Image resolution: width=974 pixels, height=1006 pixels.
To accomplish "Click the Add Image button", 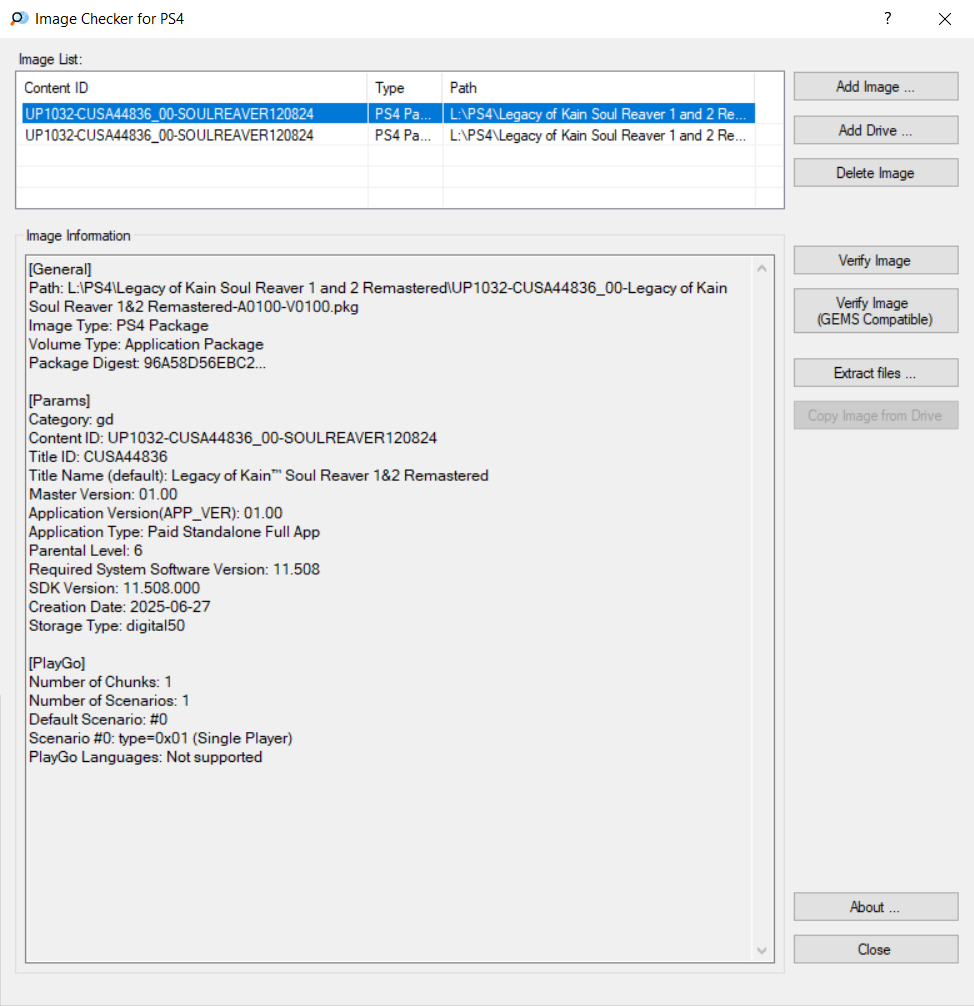I will (875, 87).
